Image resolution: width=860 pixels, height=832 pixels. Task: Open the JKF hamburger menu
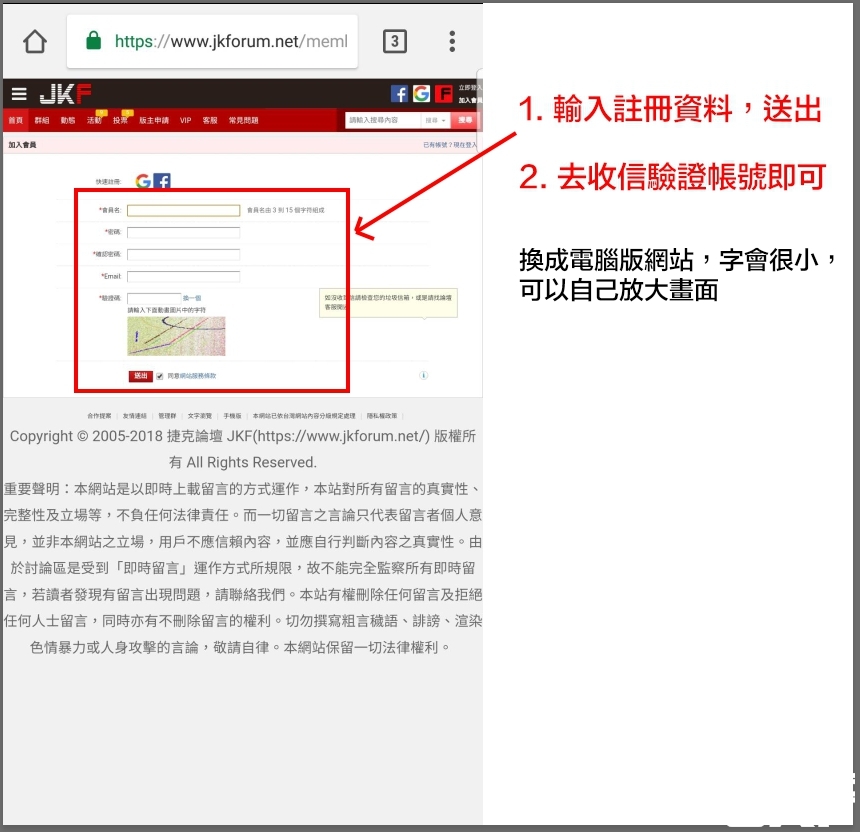(x=19, y=94)
